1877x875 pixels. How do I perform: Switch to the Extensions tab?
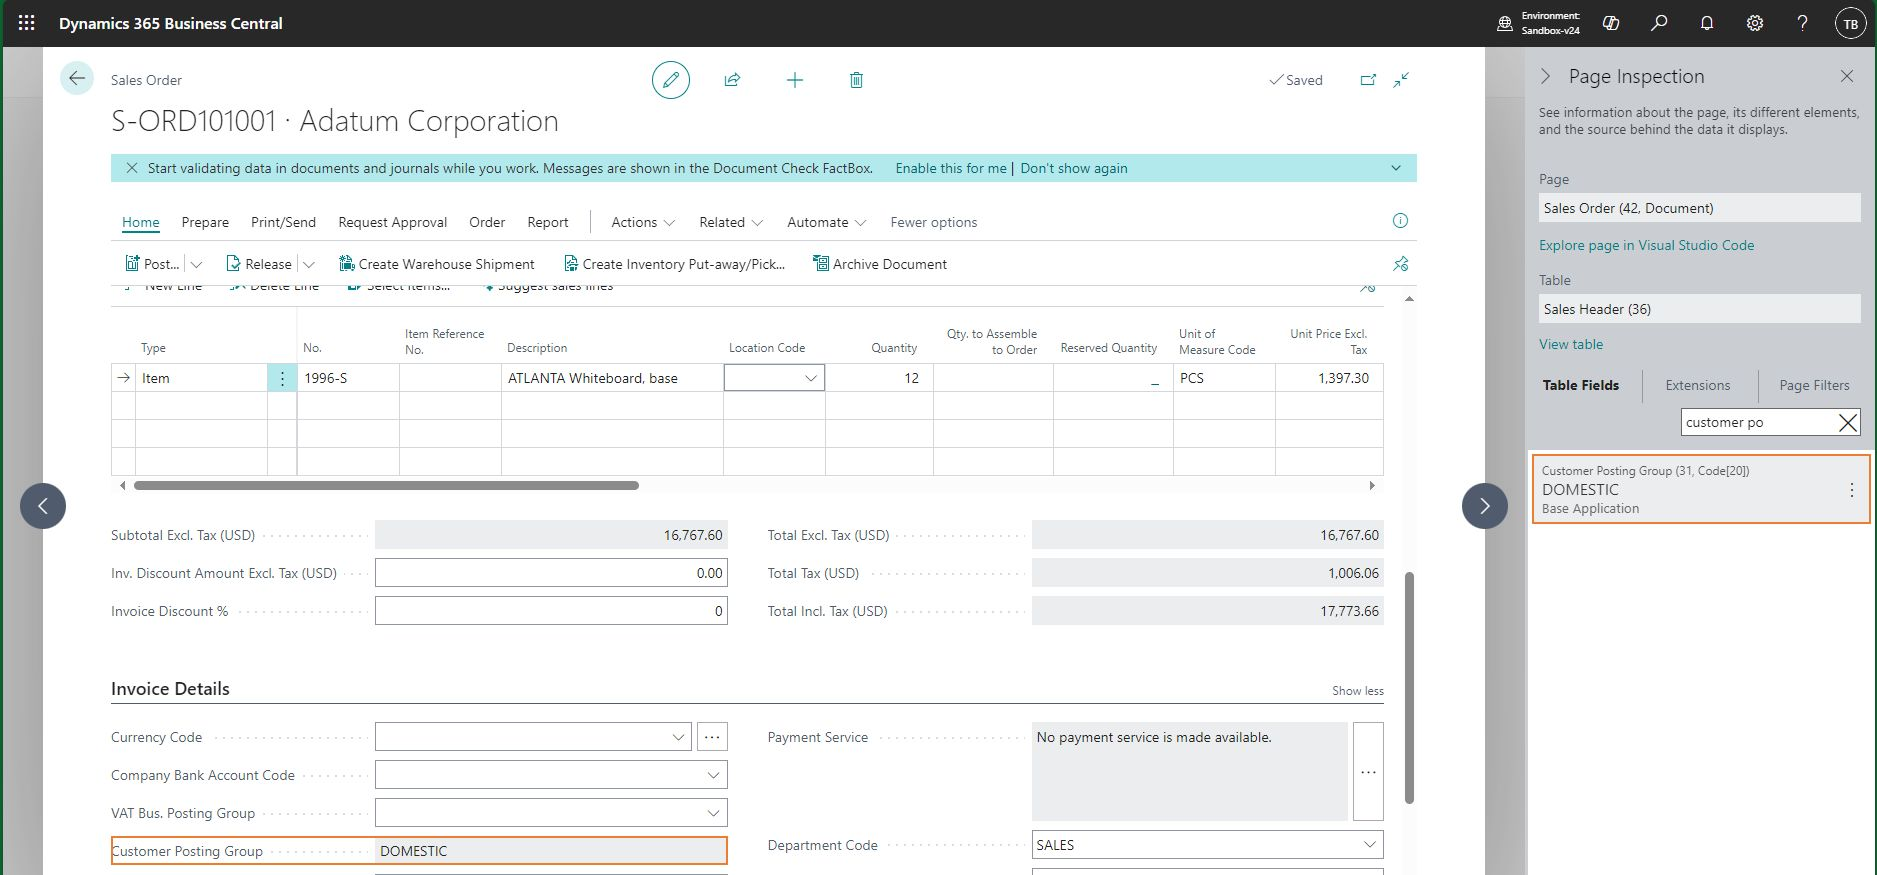1697,385
